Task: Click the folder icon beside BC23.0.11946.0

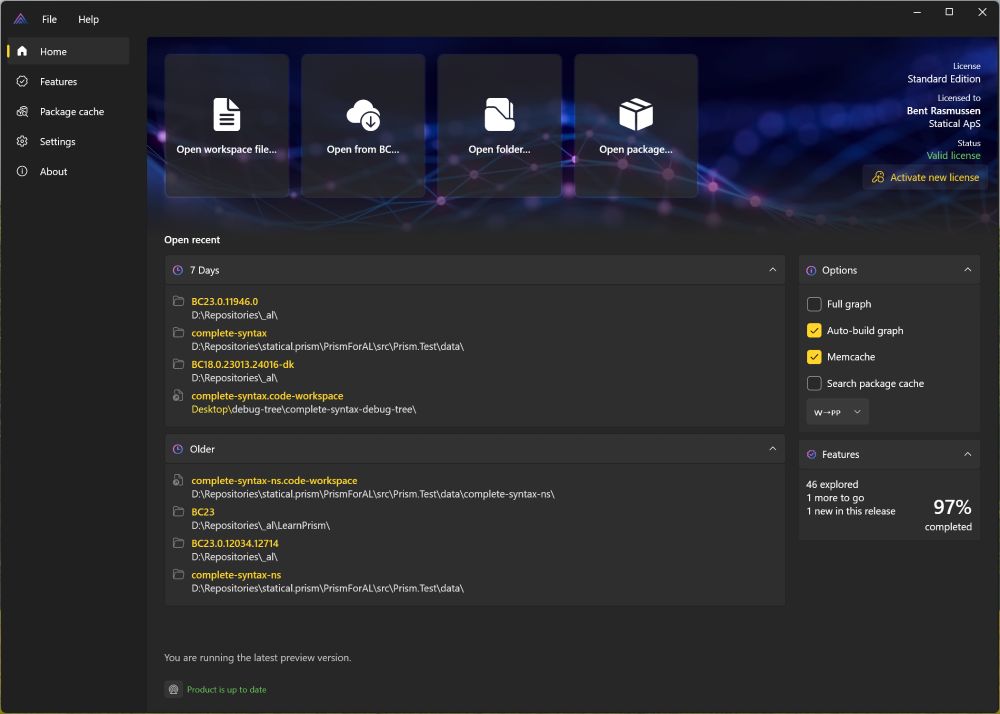Action: coord(179,301)
